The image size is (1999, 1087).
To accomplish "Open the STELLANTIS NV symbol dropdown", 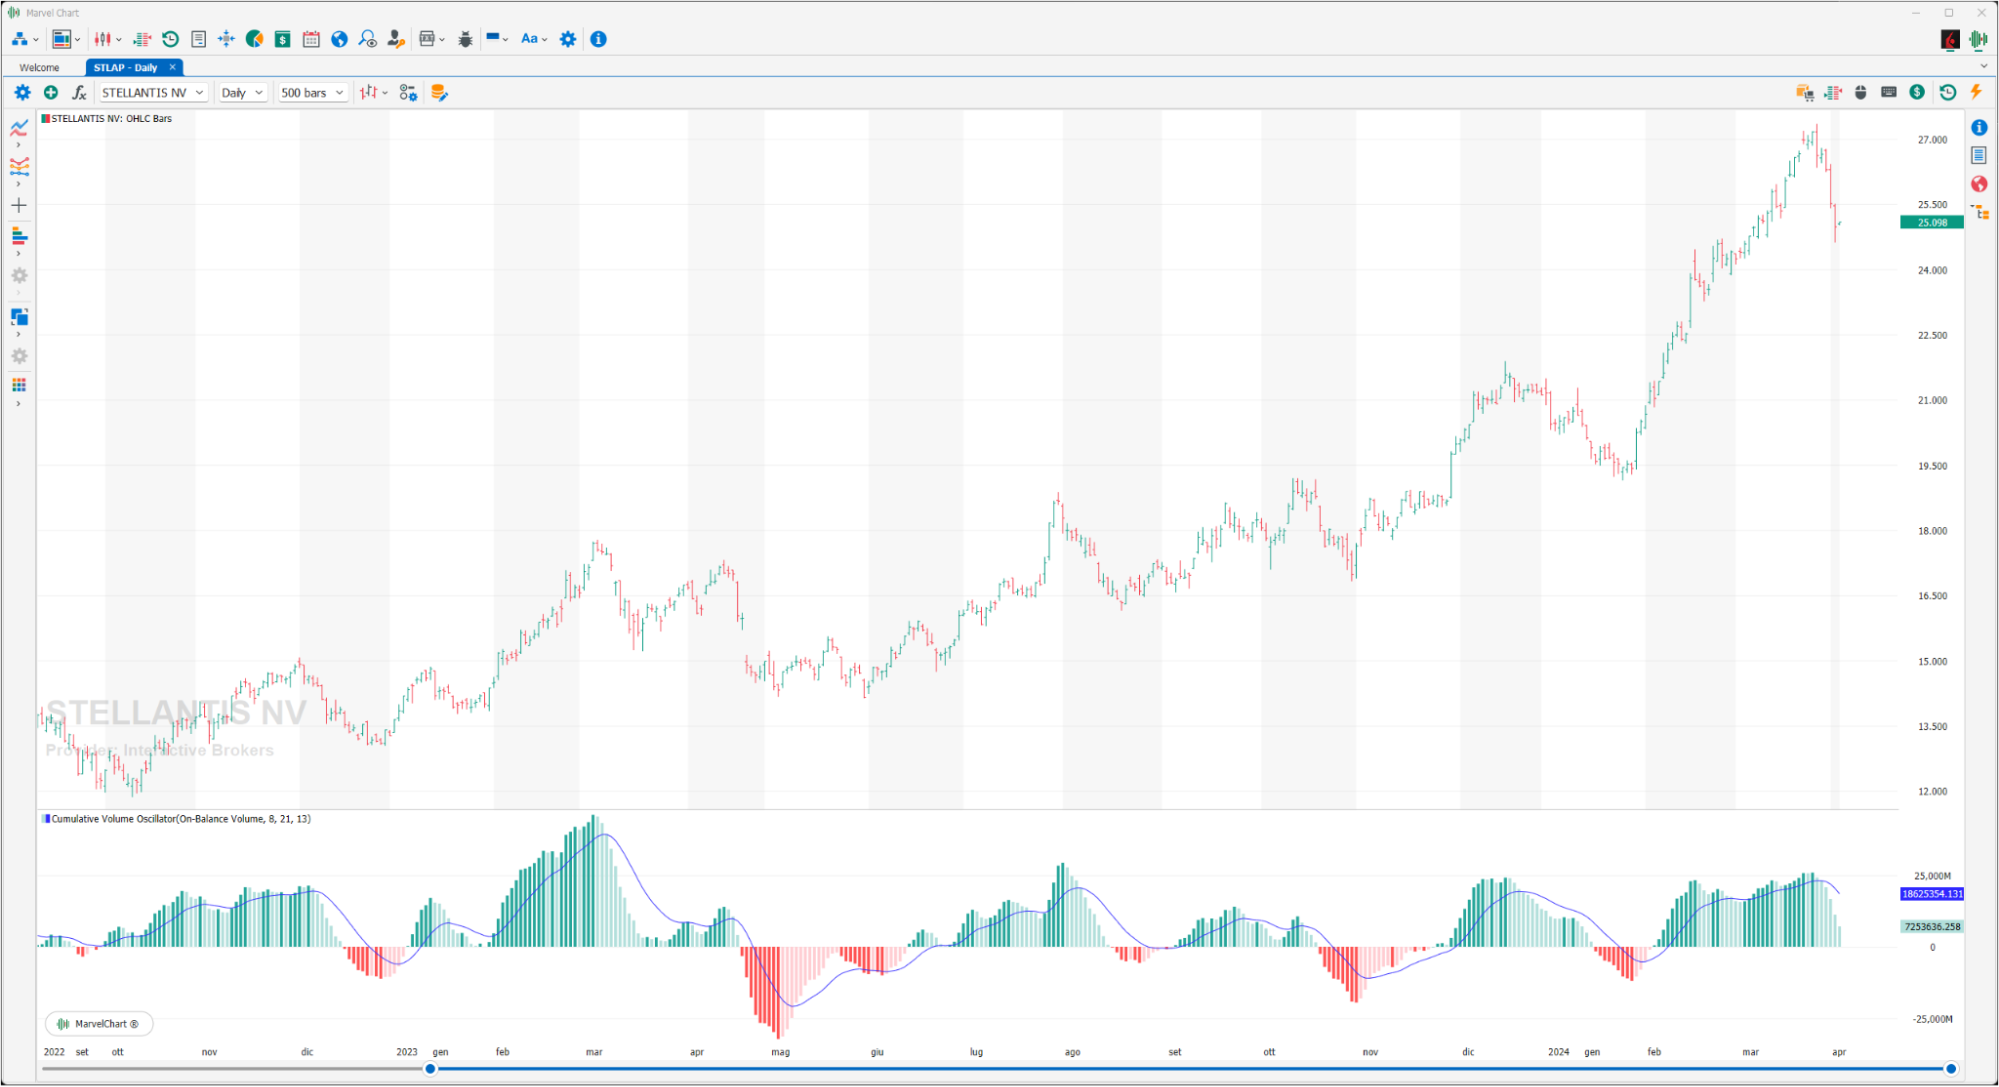I will [x=153, y=92].
